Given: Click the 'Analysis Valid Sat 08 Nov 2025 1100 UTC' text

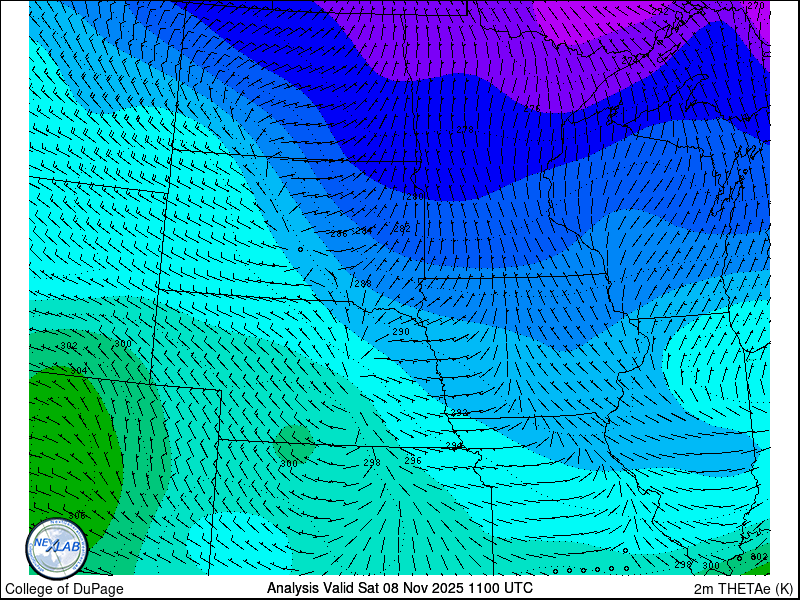Looking at the screenshot, I should [x=400, y=588].
